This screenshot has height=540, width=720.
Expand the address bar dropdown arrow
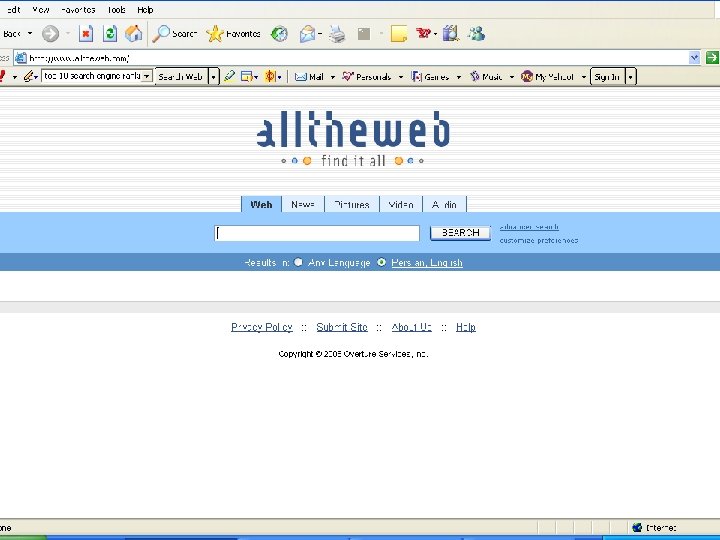694,57
